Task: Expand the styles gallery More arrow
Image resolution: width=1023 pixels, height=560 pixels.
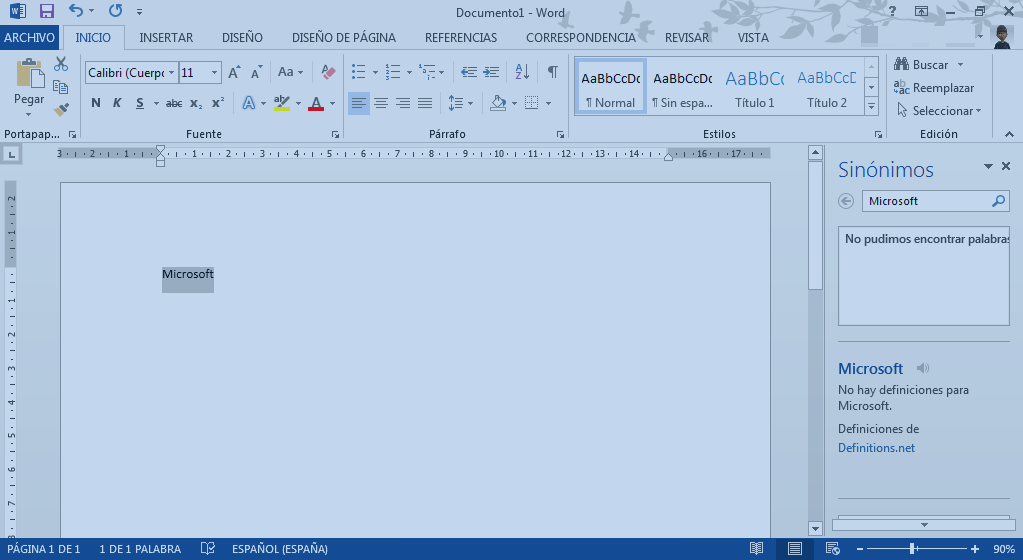Action: click(x=872, y=106)
